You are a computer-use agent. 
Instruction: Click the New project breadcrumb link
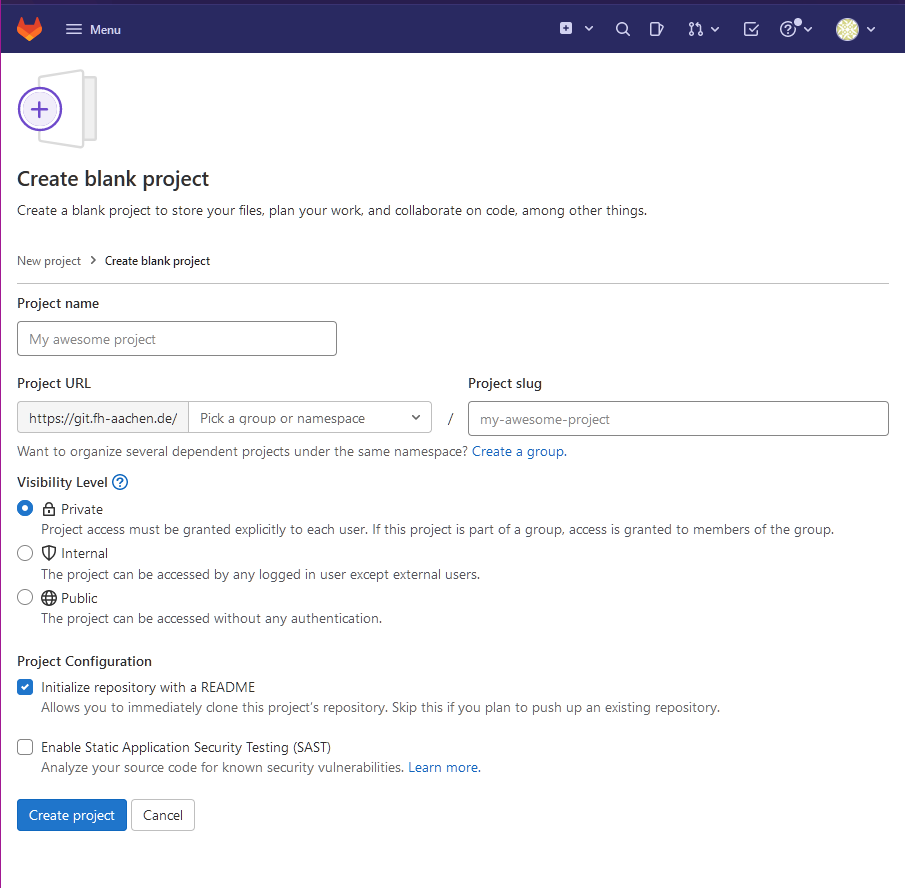tap(48, 260)
